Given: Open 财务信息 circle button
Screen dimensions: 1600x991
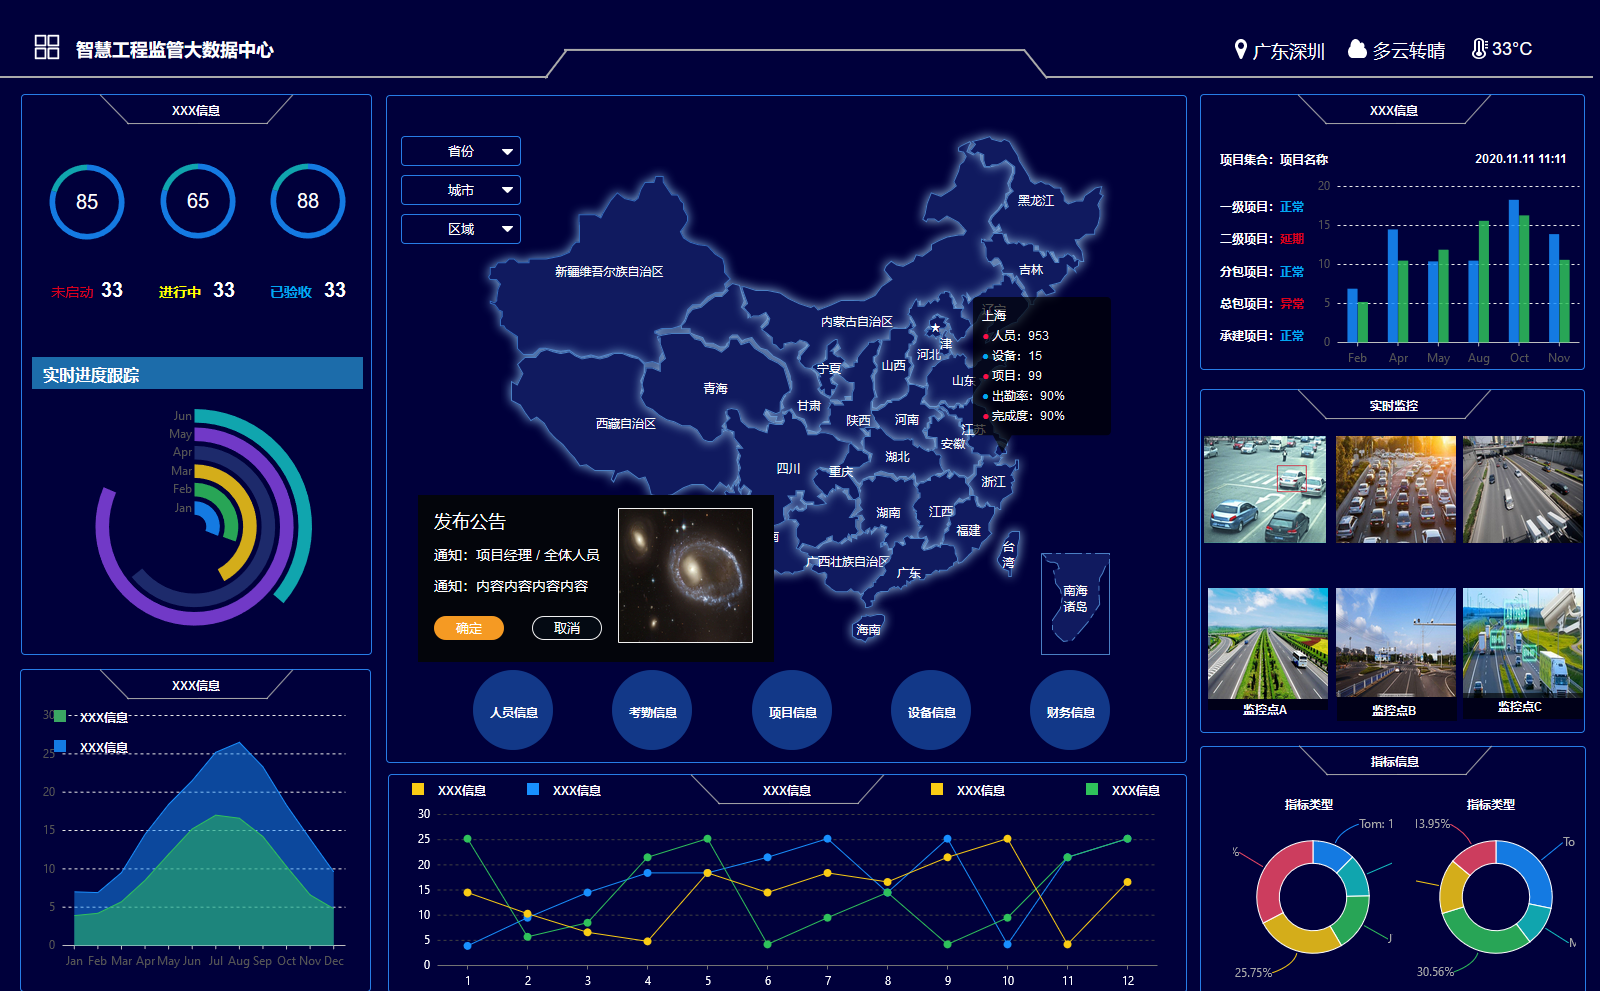Looking at the screenshot, I should 1070,711.
